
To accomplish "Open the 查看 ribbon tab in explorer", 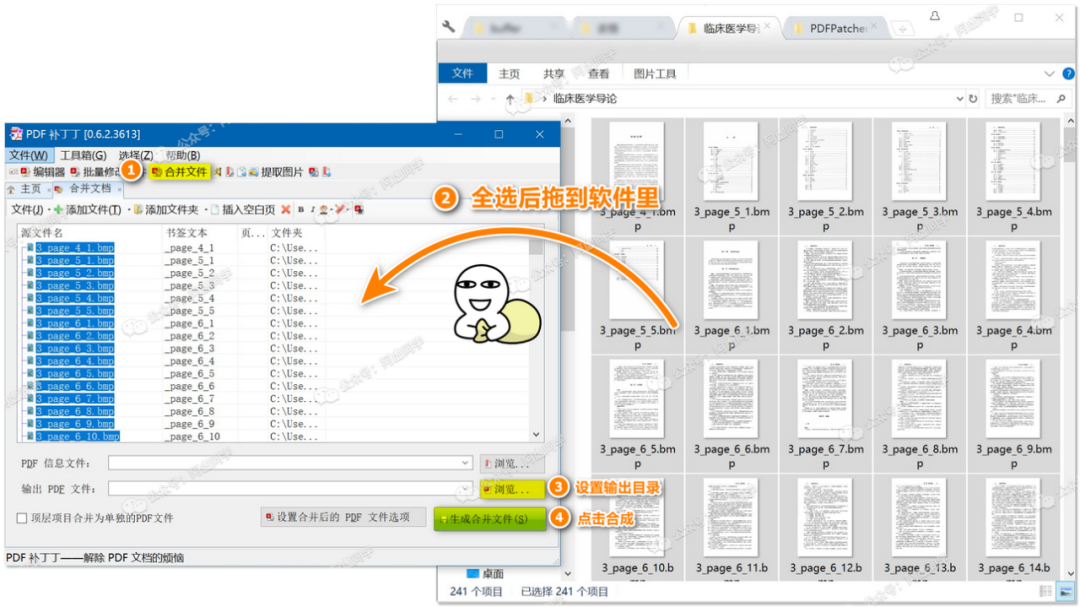I will tap(599, 74).
